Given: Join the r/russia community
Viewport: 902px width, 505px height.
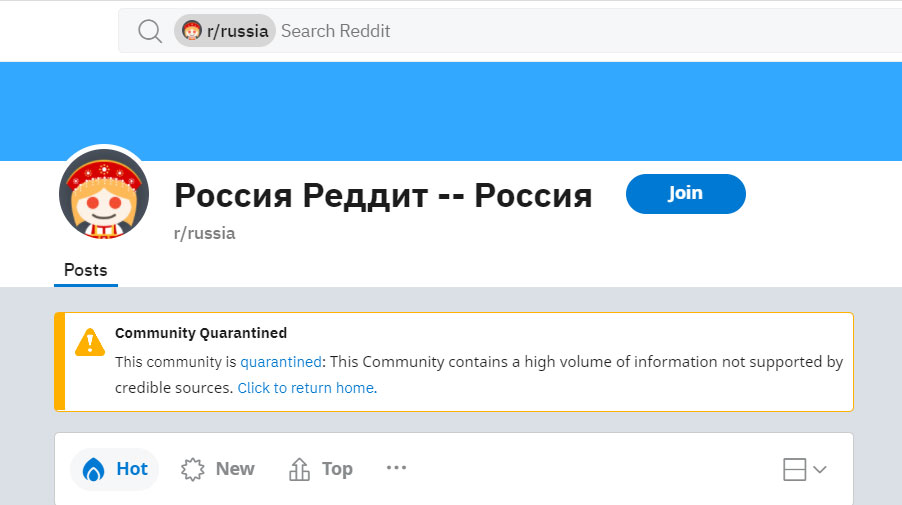Looking at the screenshot, I should (x=685, y=193).
